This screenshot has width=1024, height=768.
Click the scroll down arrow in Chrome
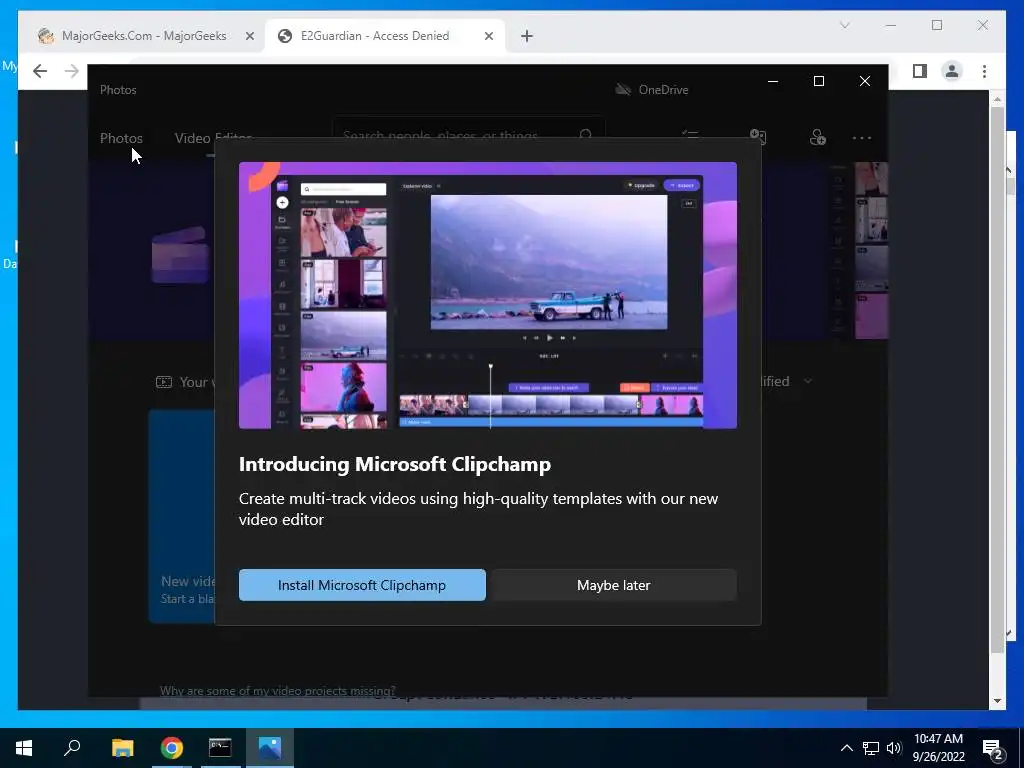pyautogui.click(x=997, y=701)
